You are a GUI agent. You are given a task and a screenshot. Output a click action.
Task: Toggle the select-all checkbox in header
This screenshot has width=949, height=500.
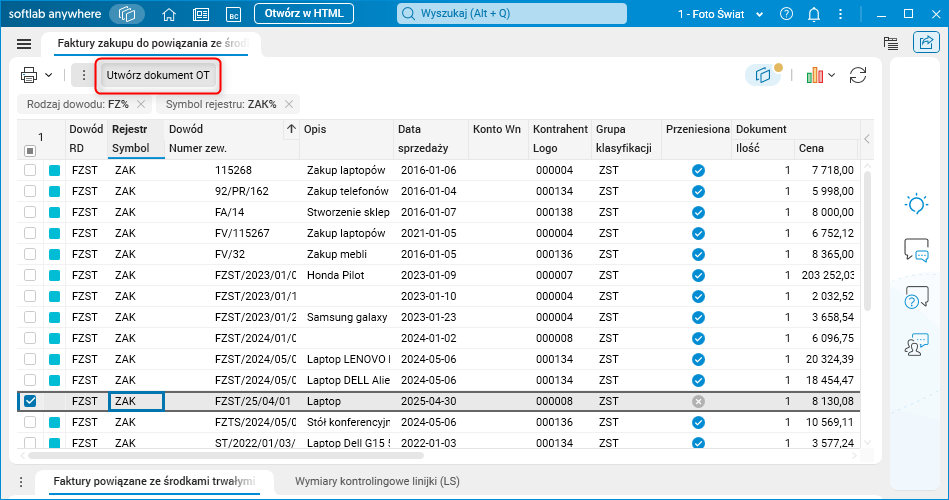tap(29, 151)
